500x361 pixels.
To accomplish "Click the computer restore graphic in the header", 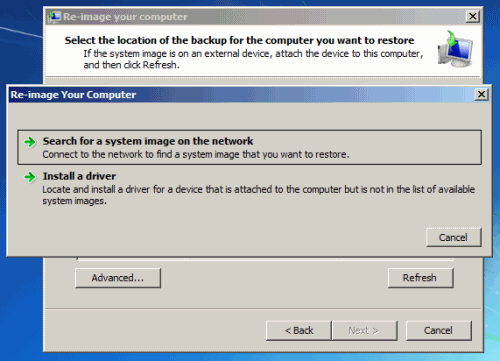I will click(x=455, y=49).
